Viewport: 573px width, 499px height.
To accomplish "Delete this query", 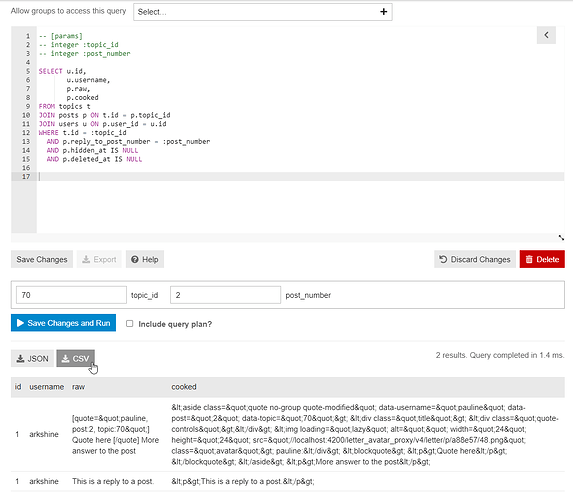I will point(542,259).
